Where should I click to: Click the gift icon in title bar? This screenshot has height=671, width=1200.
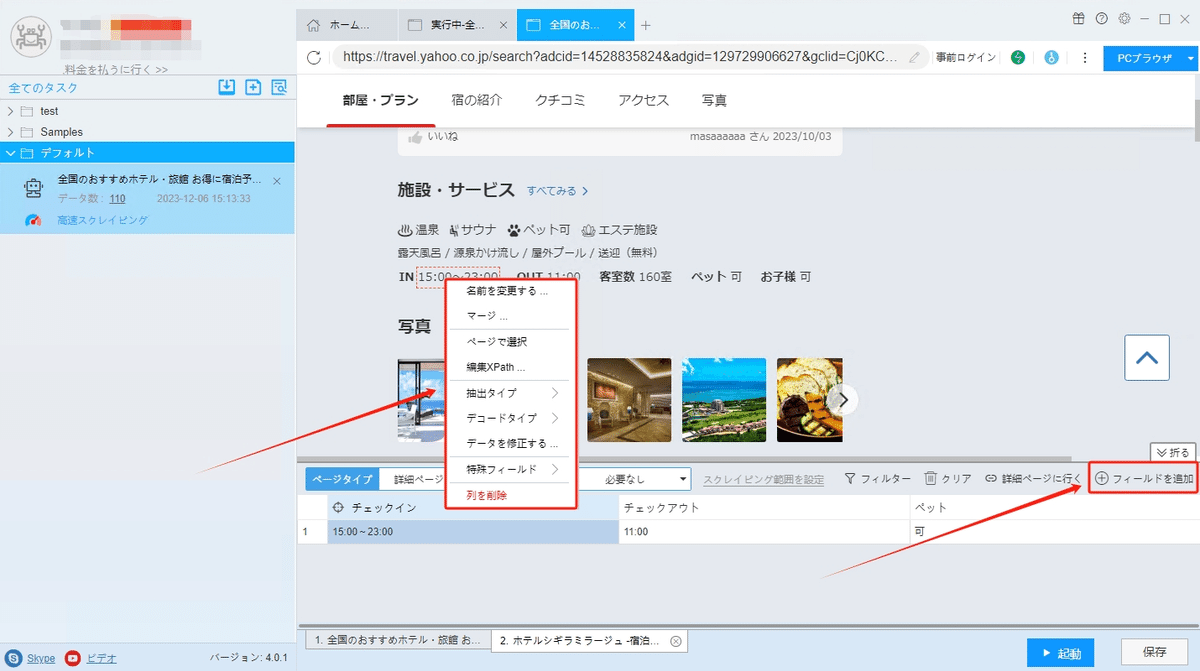click(x=1078, y=18)
